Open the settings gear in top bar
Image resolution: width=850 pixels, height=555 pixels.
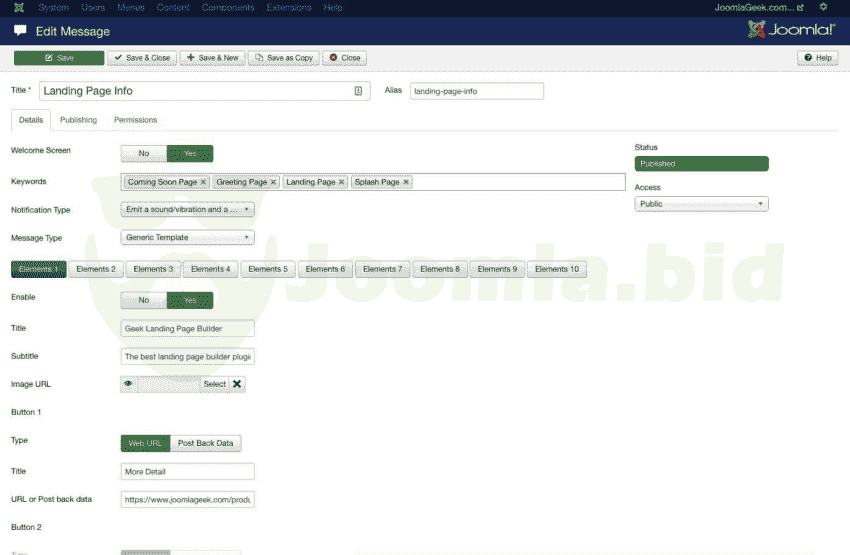[823, 7]
